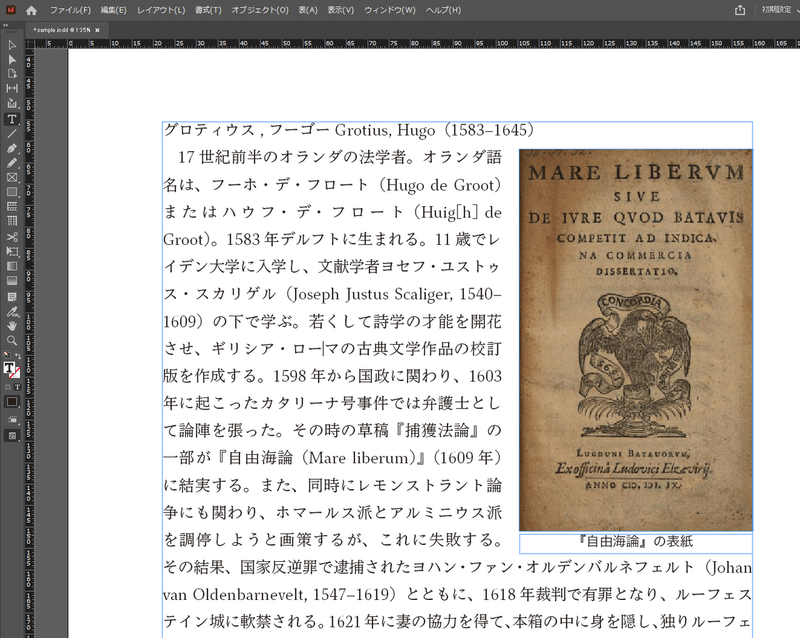Select the Line tool
The width and height of the screenshot is (800, 638).
tap(12, 134)
